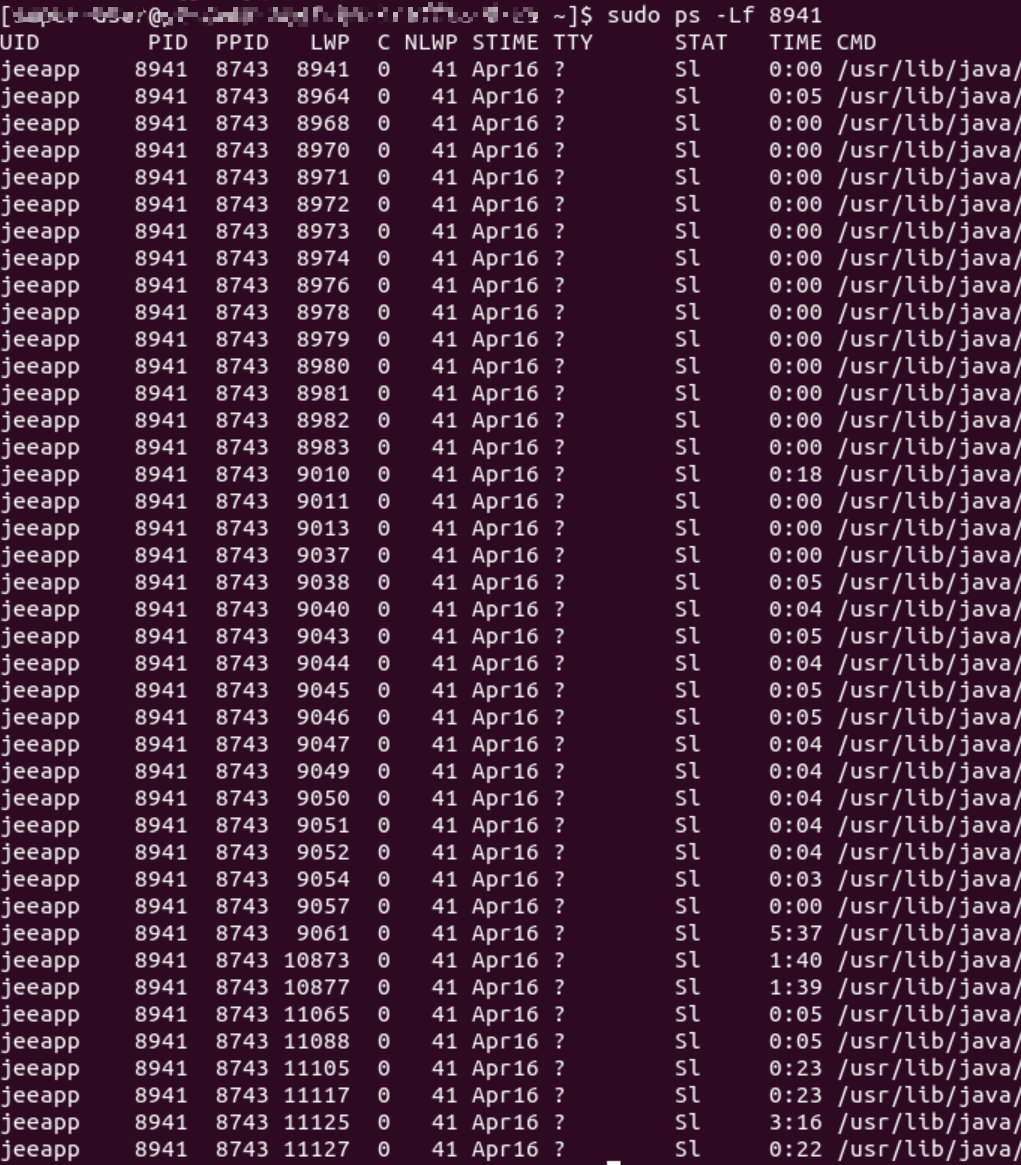
Task: Click the CMD column header
Action: 857,42
